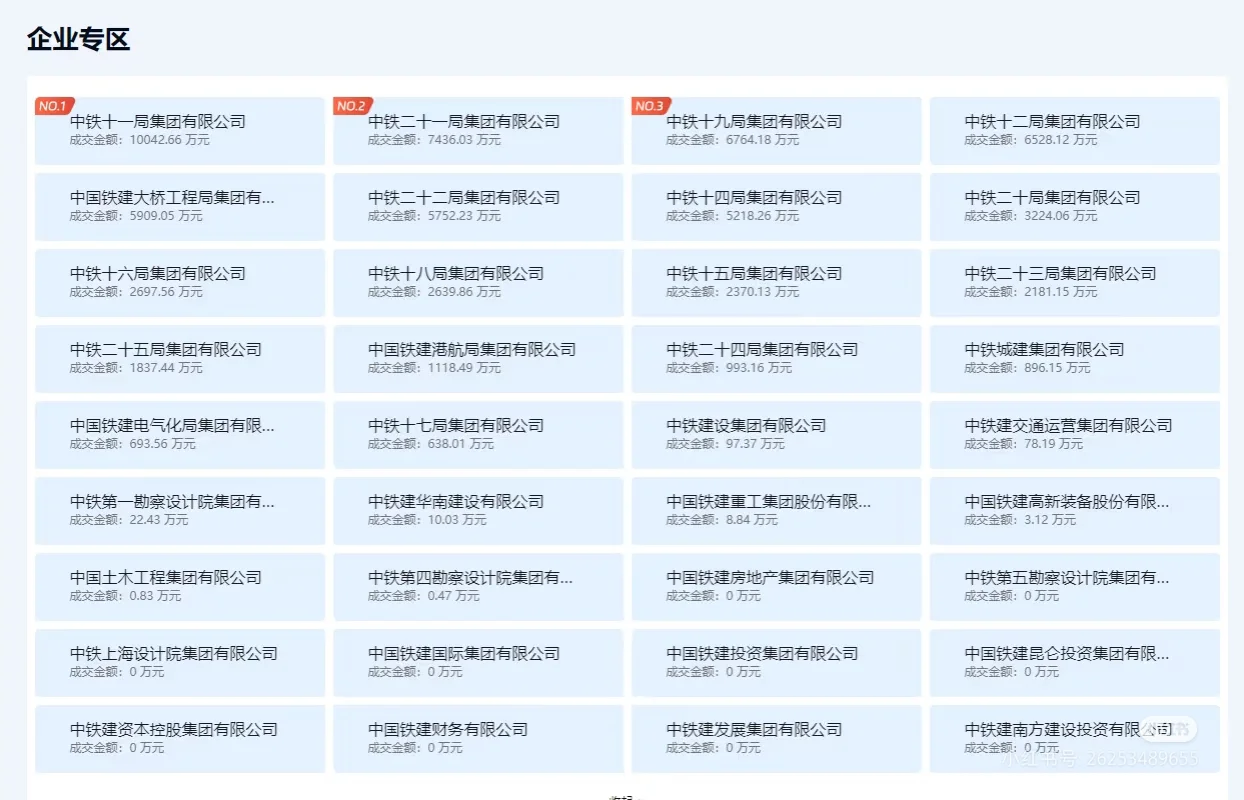
Task: Open the 中铁建资本控股集团有限公司 card
Action: [180, 739]
